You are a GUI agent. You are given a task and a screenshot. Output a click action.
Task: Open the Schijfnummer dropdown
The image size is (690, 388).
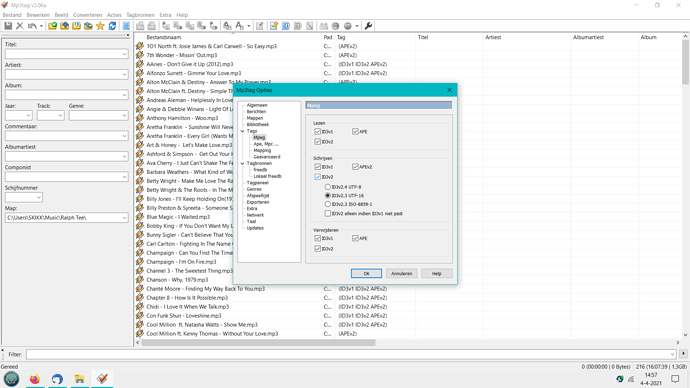(39, 198)
